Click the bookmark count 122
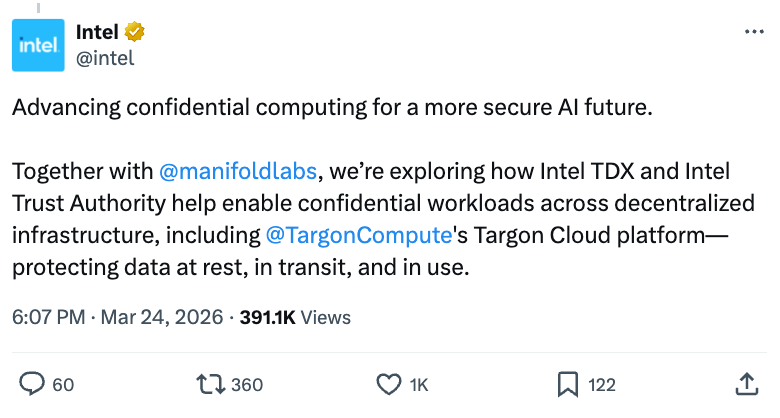The height and width of the screenshot is (418, 780). (x=602, y=385)
